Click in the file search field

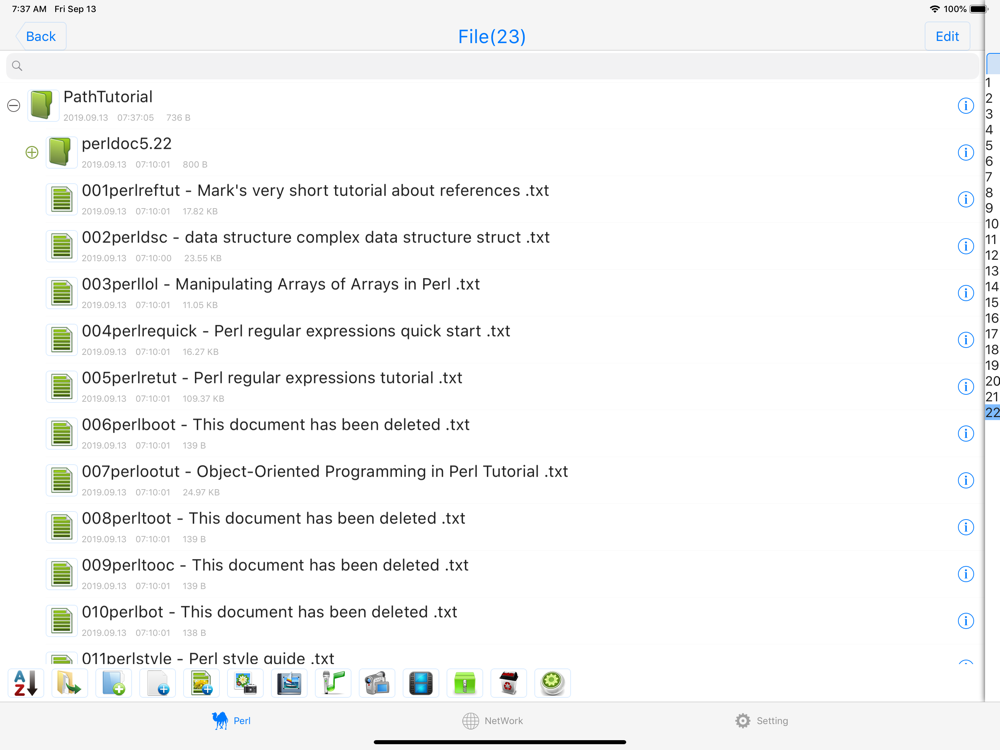click(x=492, y=66)
